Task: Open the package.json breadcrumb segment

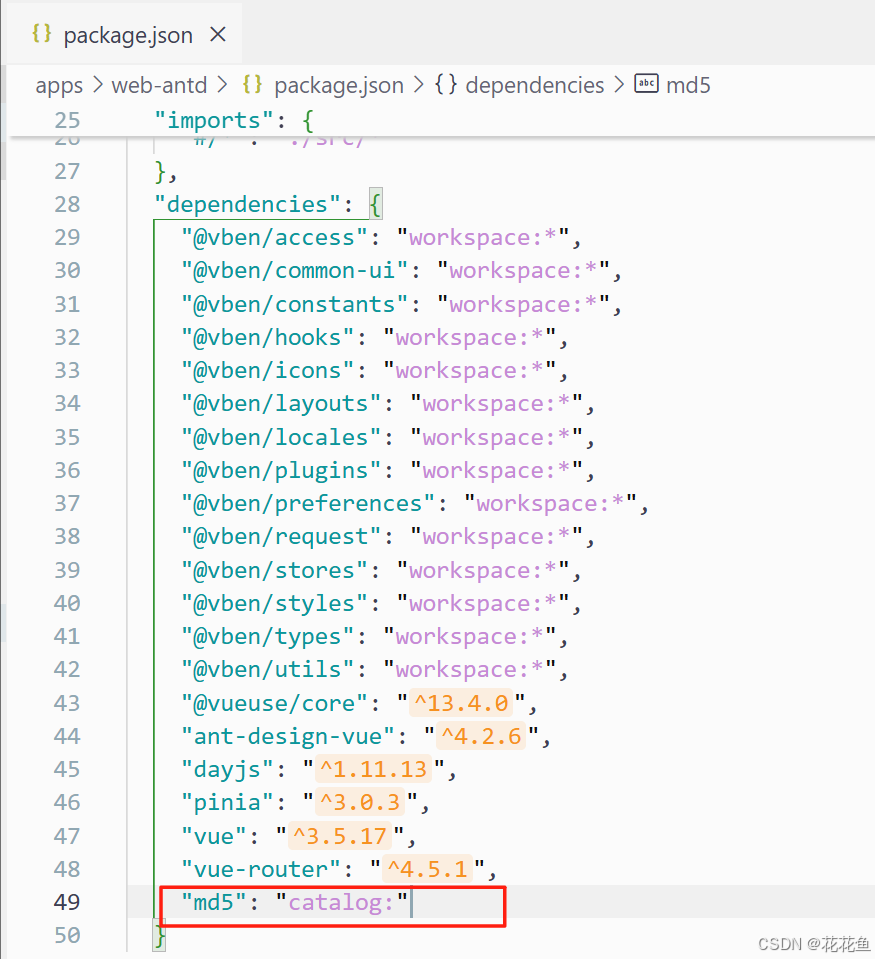Action: click(x=339, y=85)
